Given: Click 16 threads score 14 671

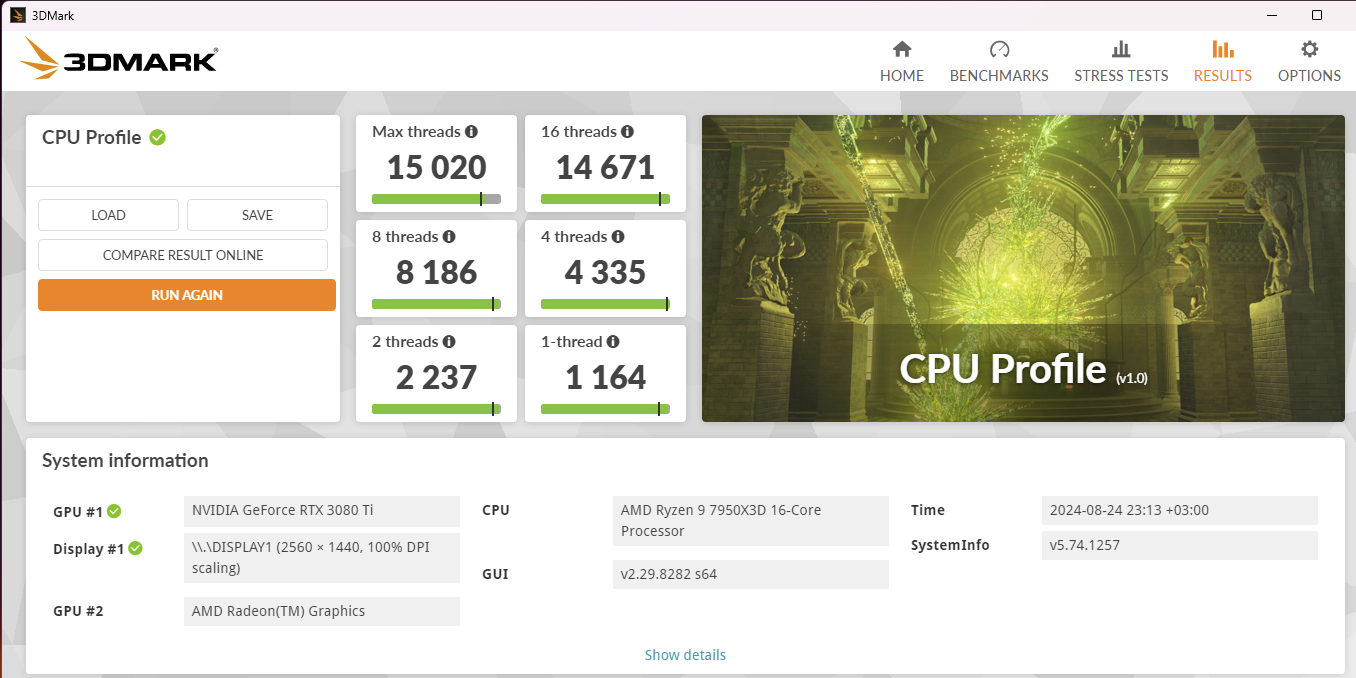Looking at the screenshot, I should 606,167.
